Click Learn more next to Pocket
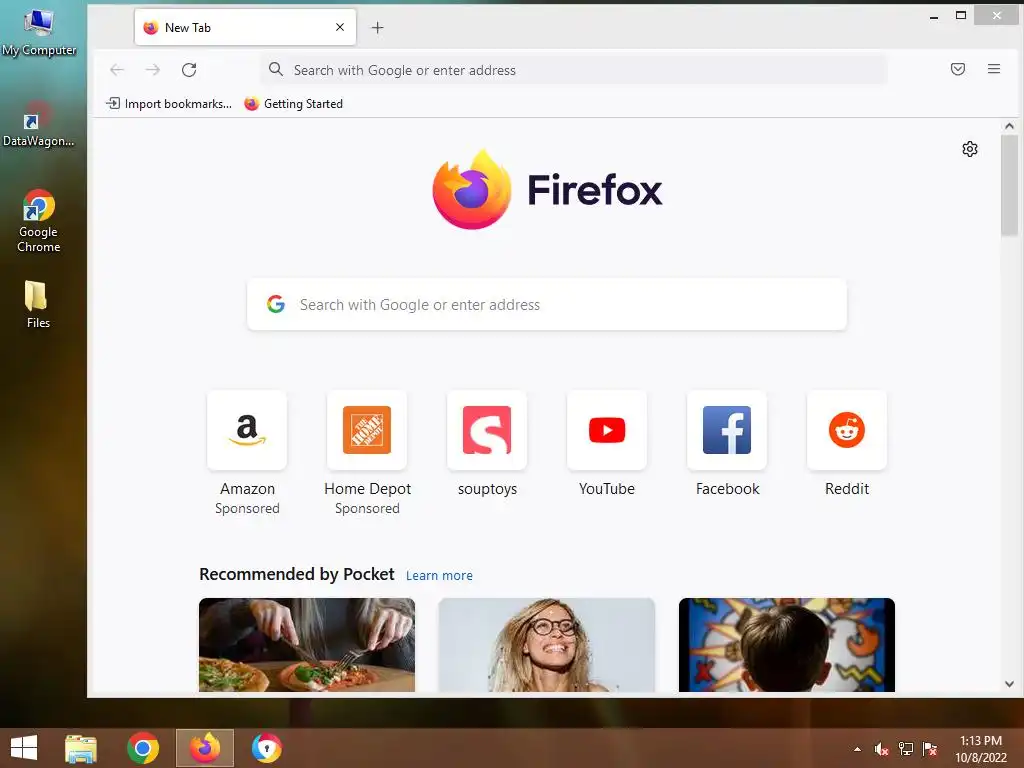 (x=439, y=575)
